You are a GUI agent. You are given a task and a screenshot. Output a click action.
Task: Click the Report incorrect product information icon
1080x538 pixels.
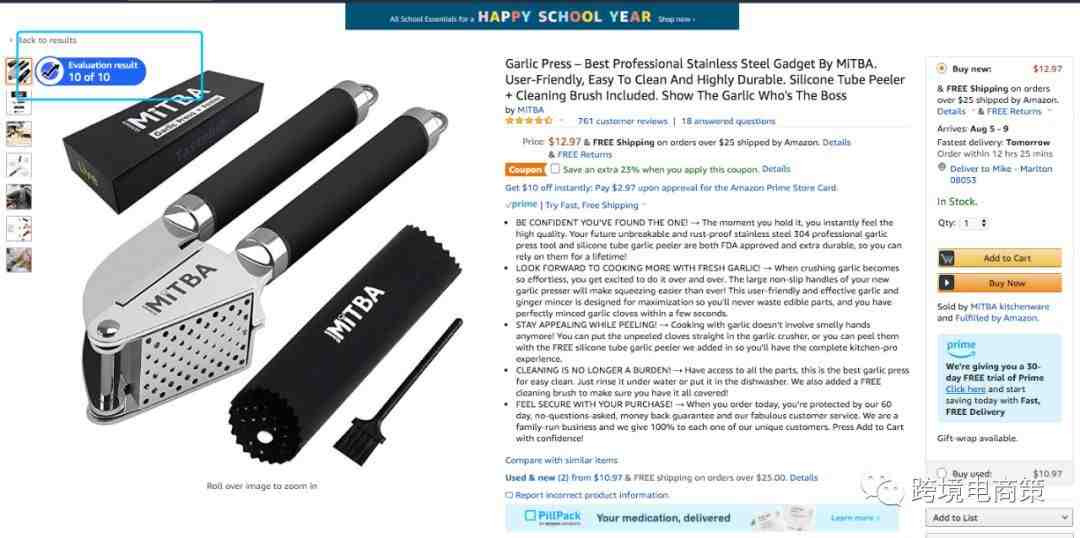coord(509,495)
